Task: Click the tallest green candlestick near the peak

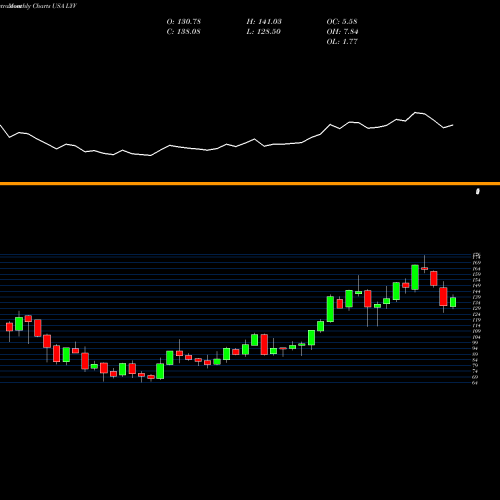Action: (x=415, y=277)
